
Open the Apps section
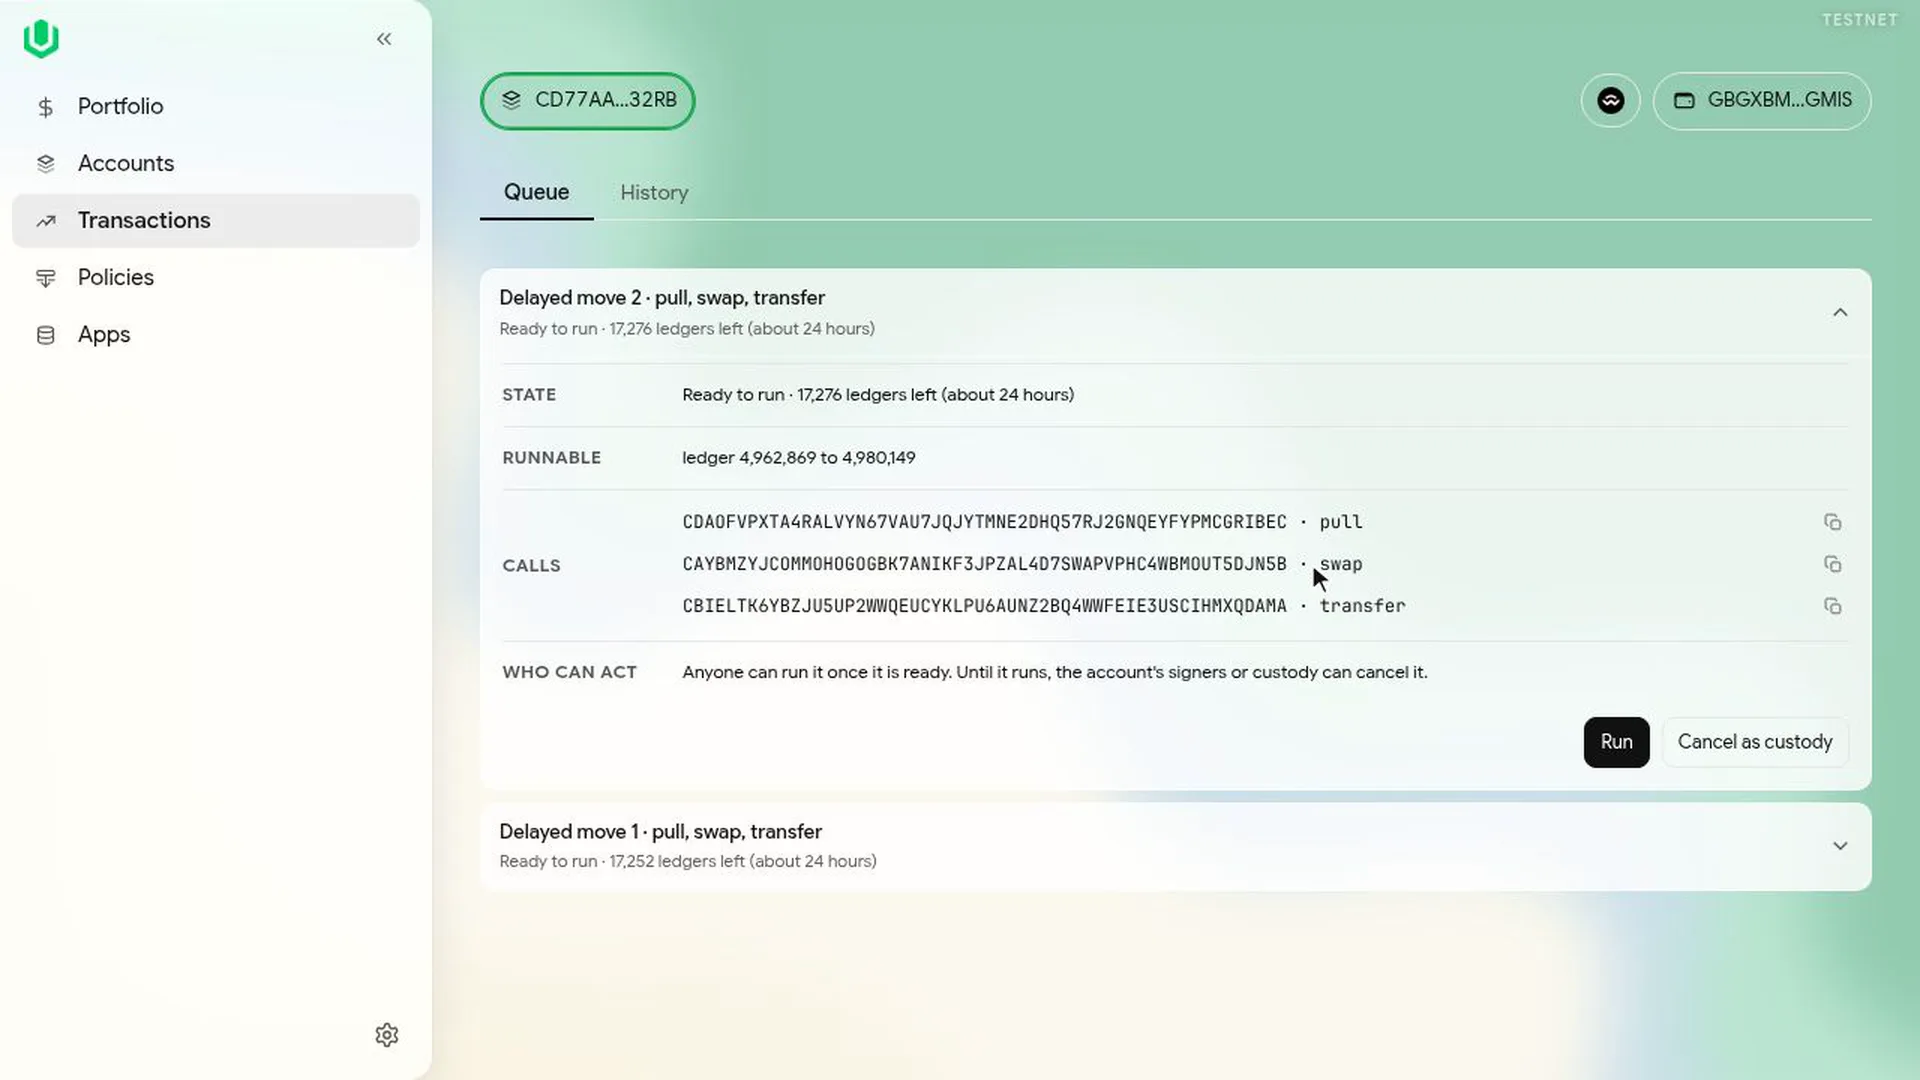(216, 334)
